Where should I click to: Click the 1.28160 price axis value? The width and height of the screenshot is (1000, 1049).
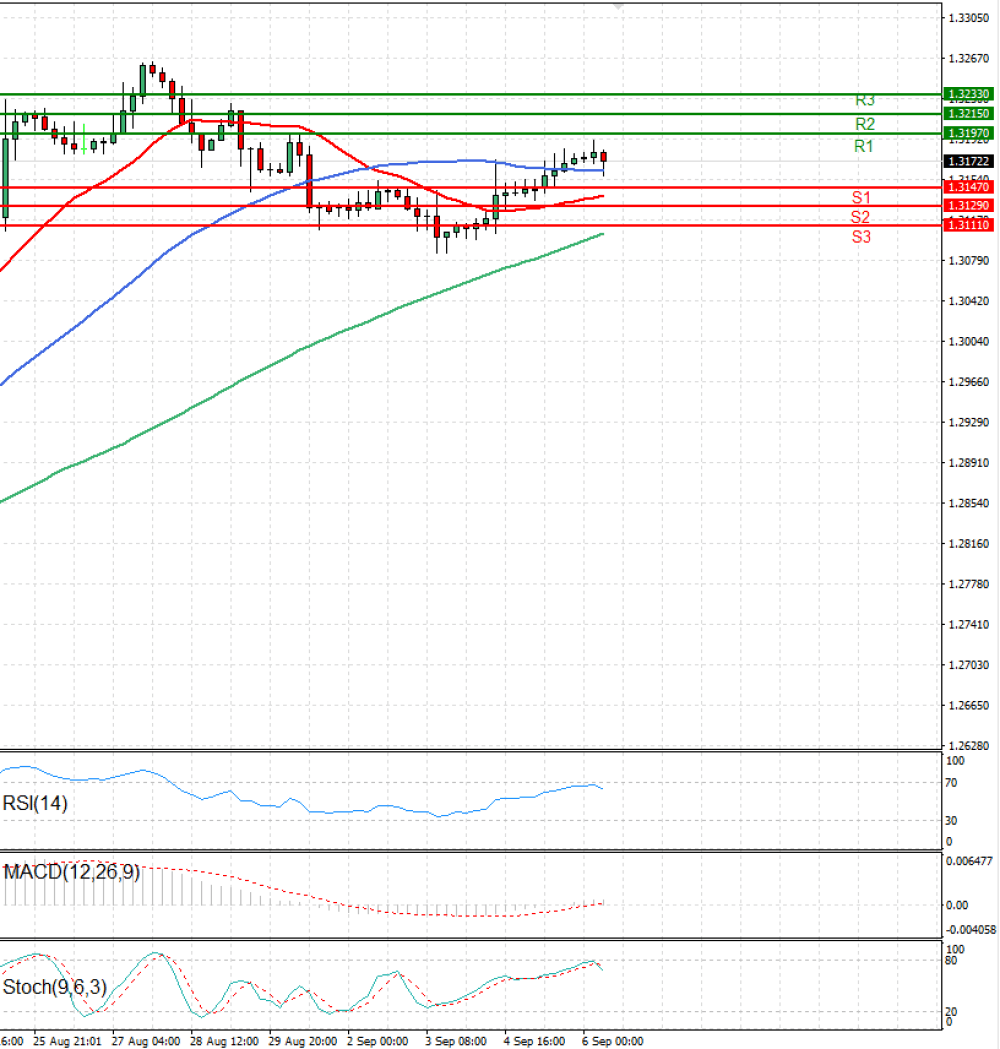point(969,544)
